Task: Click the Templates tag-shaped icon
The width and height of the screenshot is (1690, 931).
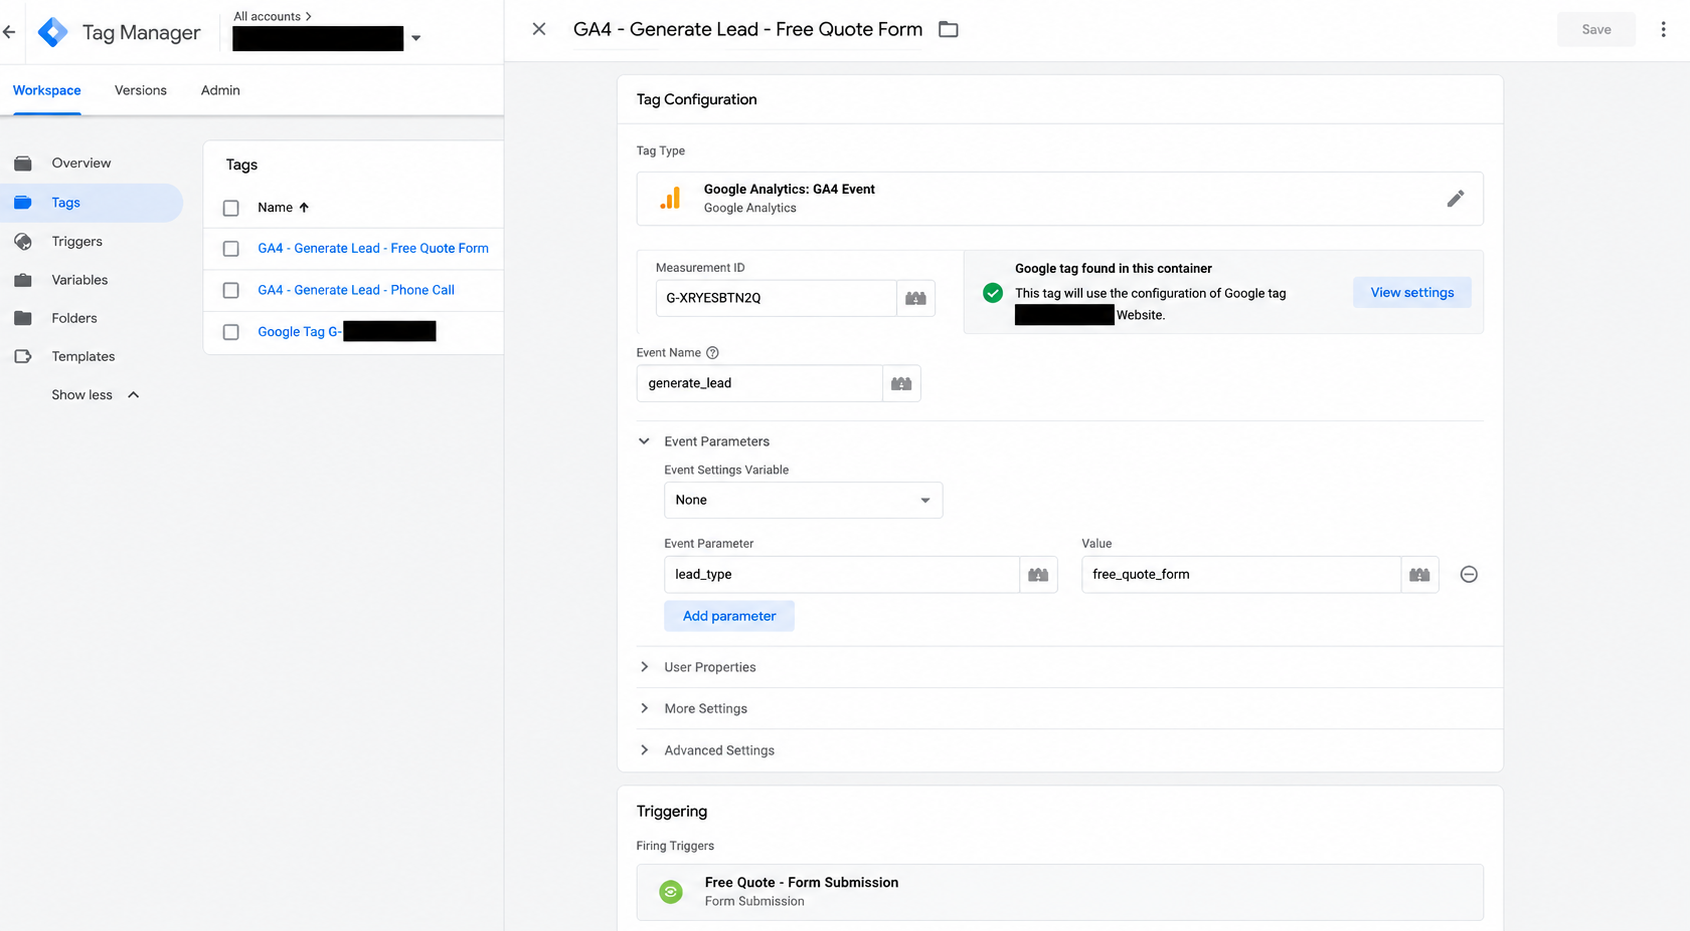Action: point(23,356)
